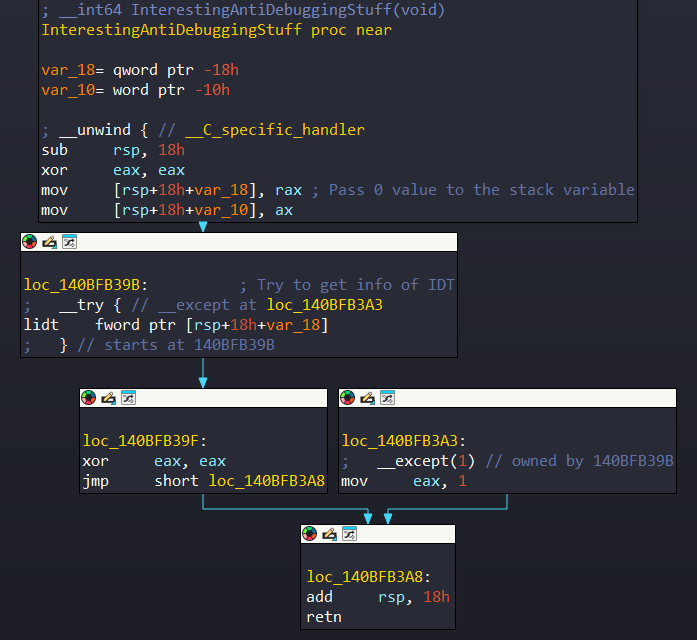Click color icon in loc_140BFB39F block header
This screenshot has height=640, width=697.
point(88,398)
